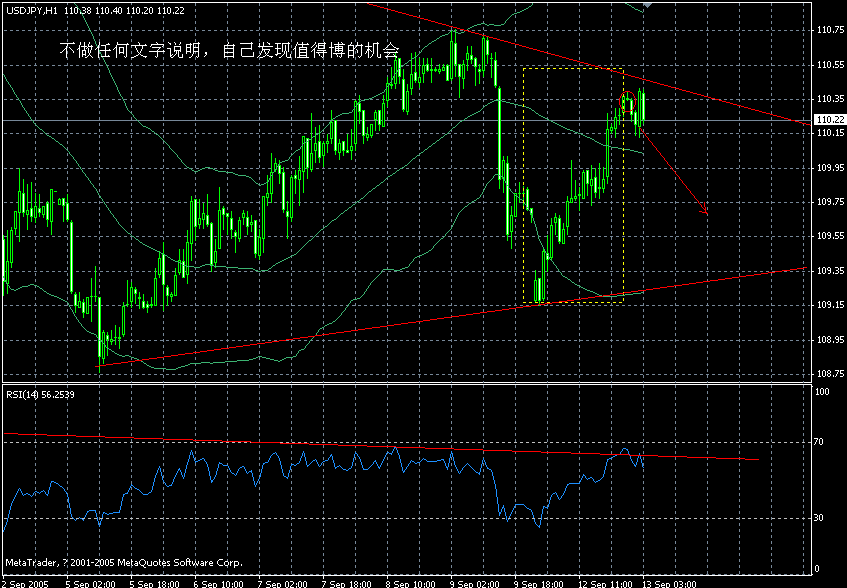847x588 pixels.
Task: Click the RSI level 70 gridline label
Action: pyautogui.click(x=816, y=440)
